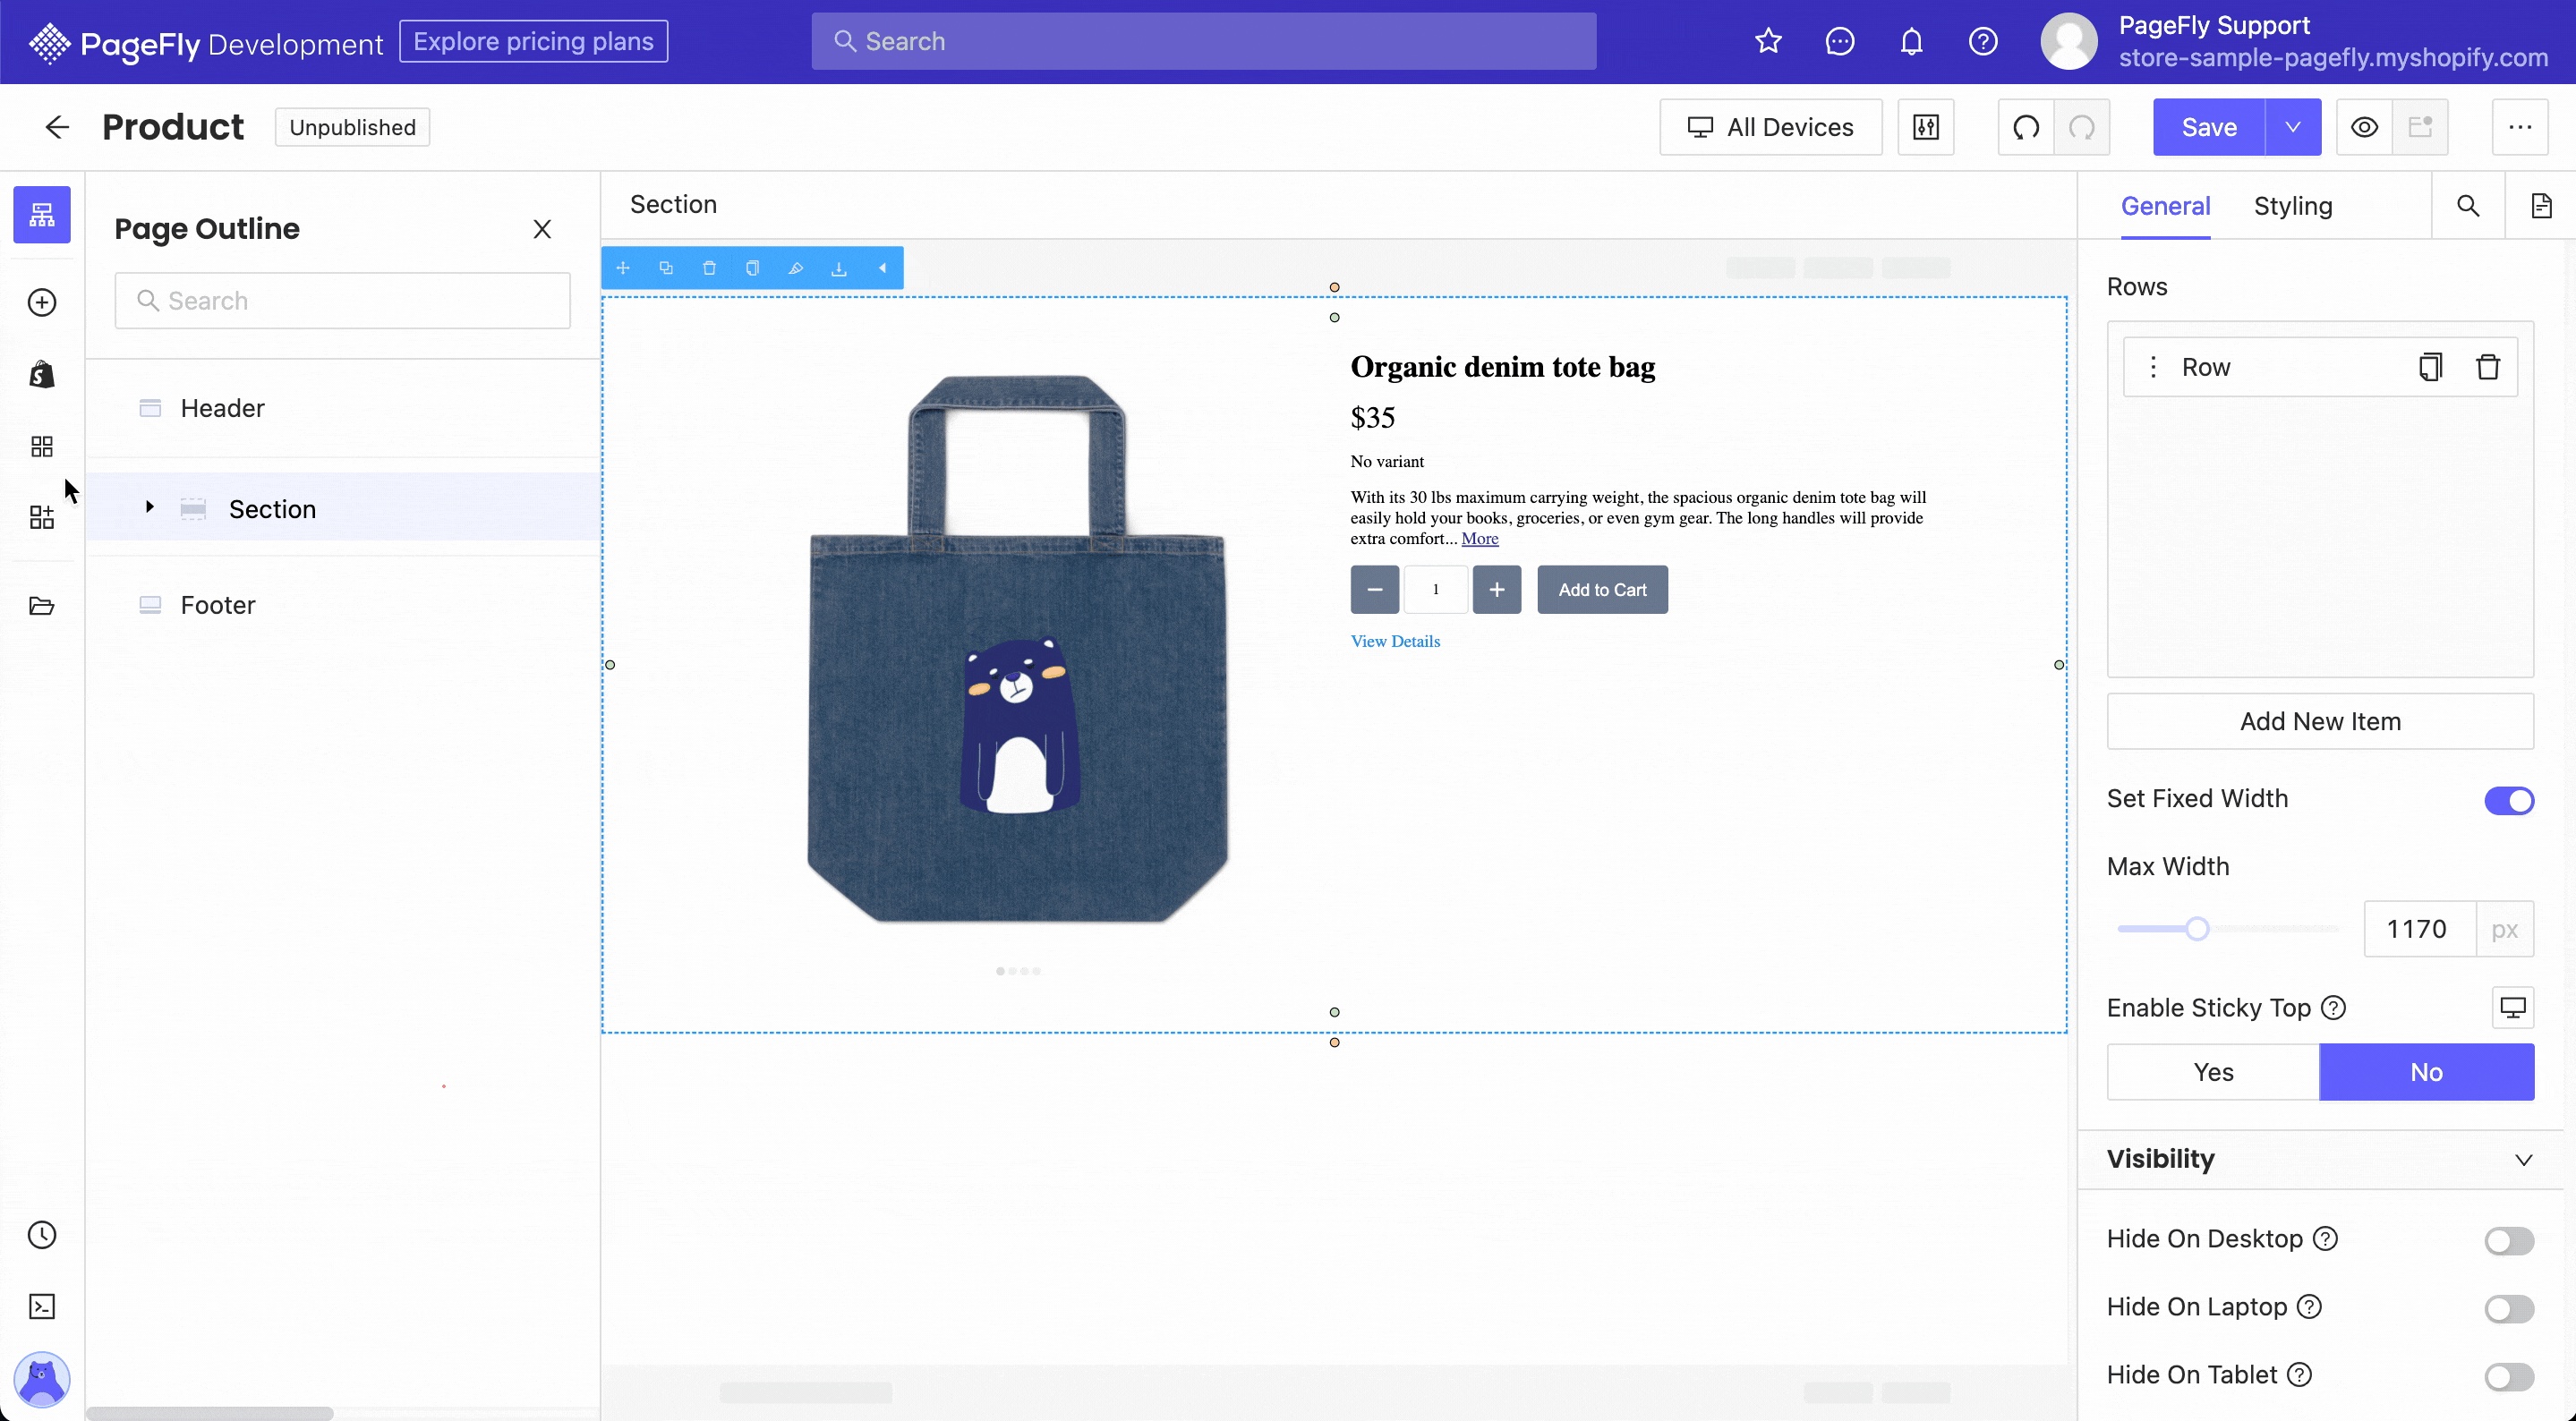Click the star favorites icon in top bar

coord(1768,41)
